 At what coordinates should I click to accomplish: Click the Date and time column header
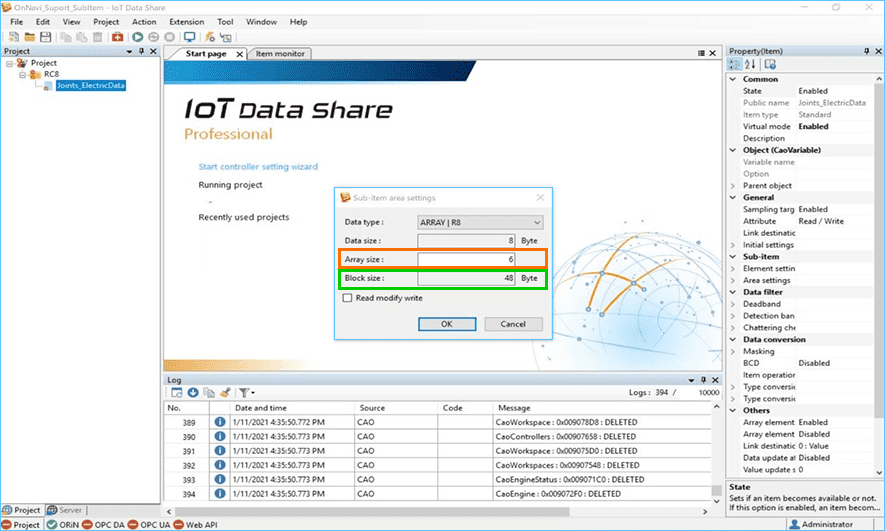pos(292,408)
